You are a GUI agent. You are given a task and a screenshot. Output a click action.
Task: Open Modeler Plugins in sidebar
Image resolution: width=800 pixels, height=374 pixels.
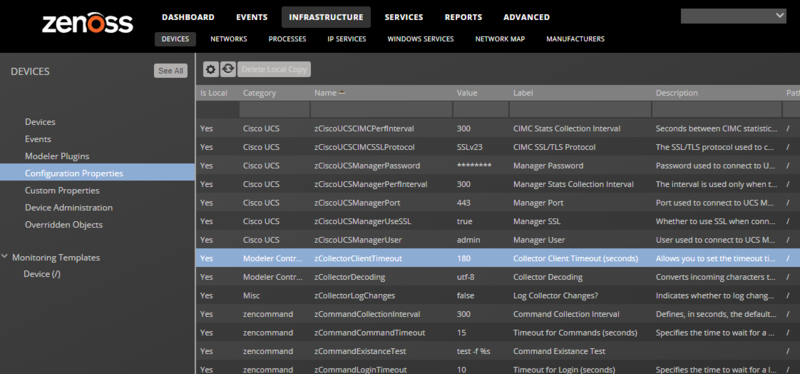point(57,156)
